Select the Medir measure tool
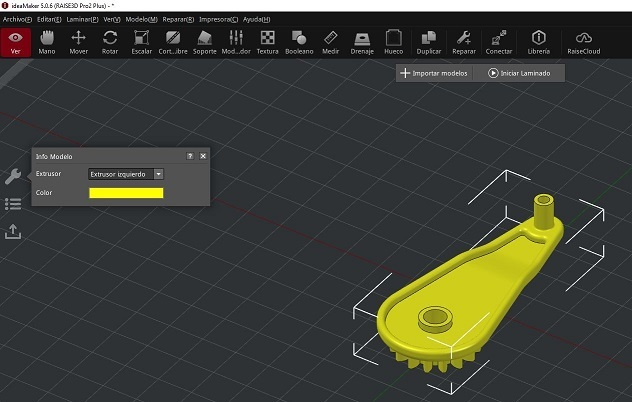Screen dimensions: 632x402 tap(331, 42)
